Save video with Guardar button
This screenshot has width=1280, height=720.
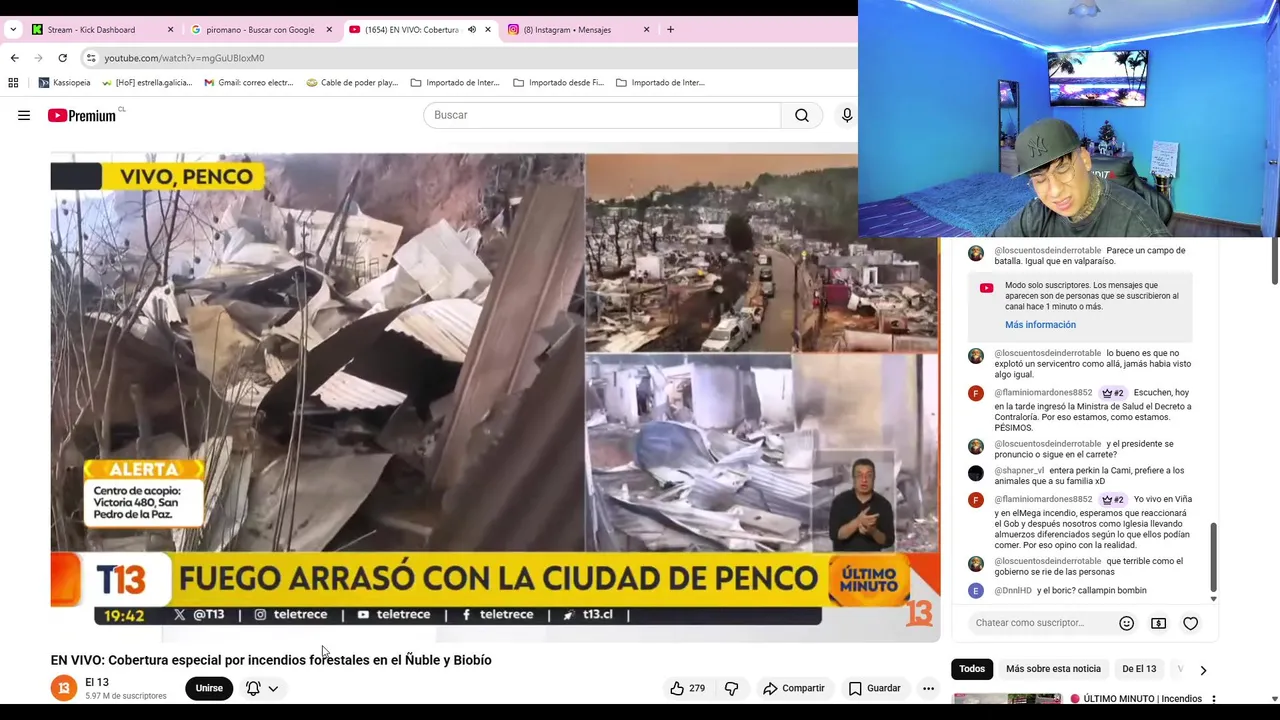pyautogui.click(x=875, y=688)
